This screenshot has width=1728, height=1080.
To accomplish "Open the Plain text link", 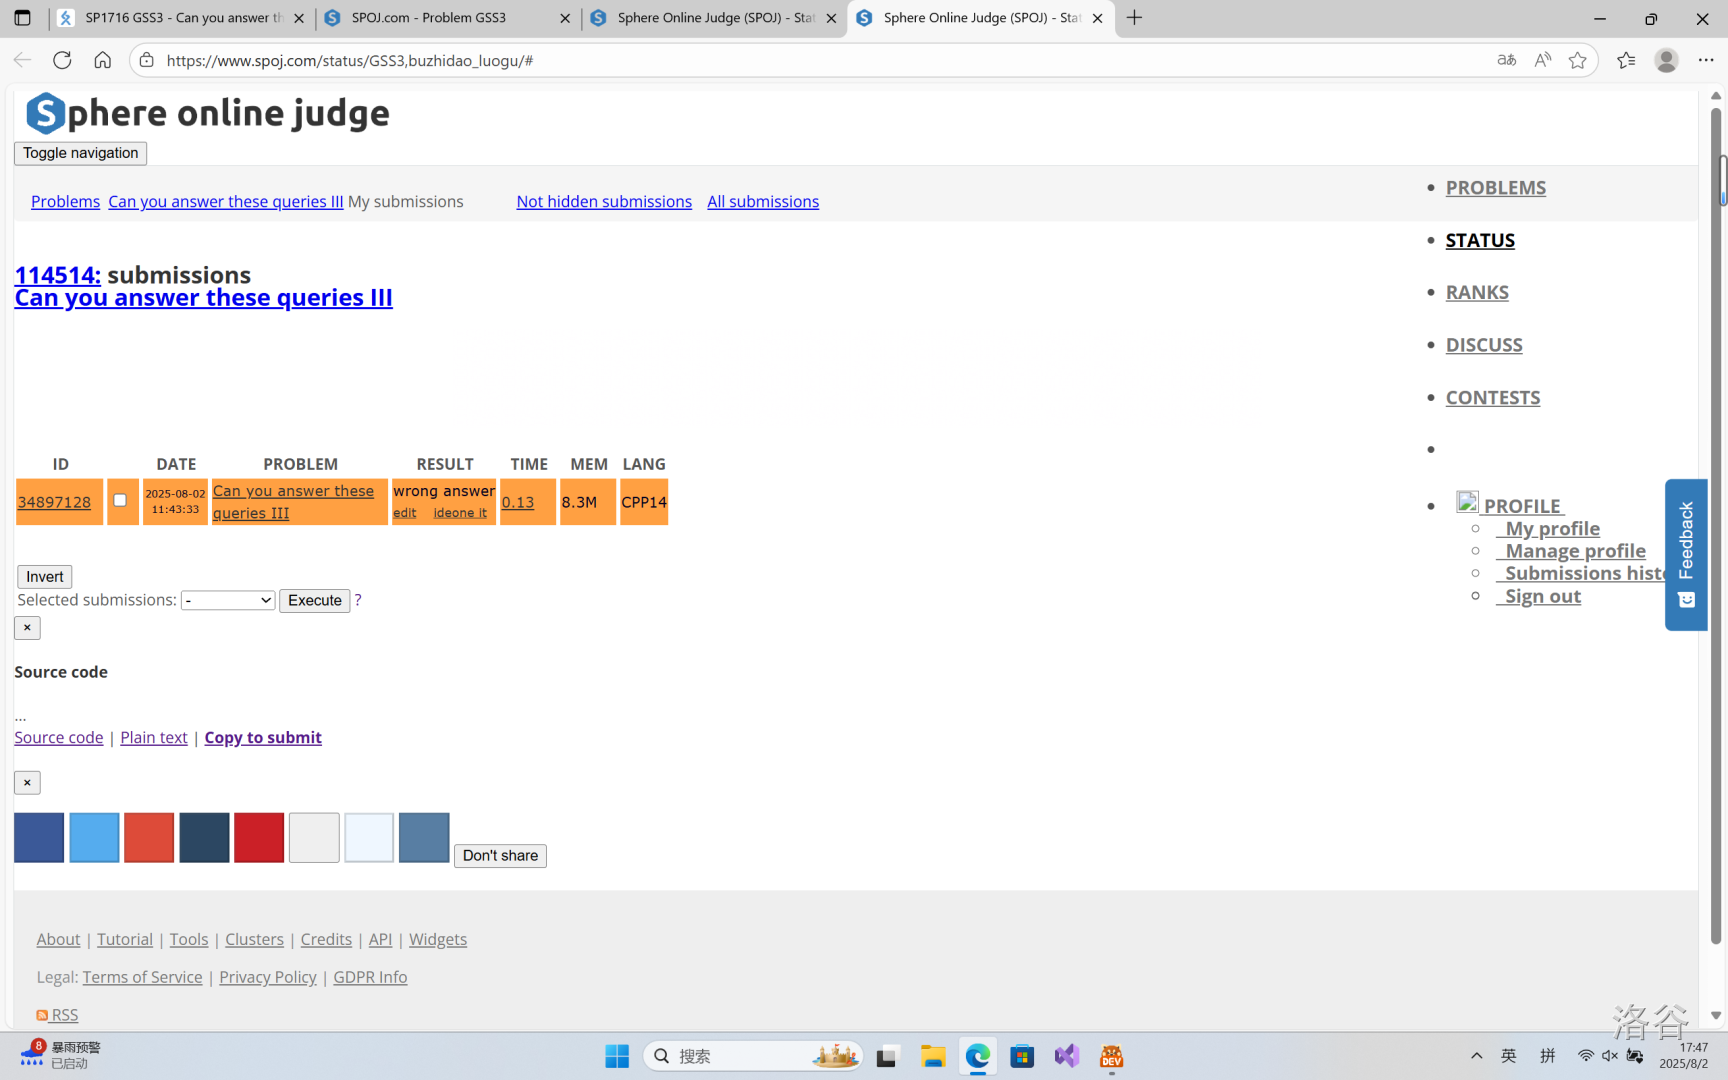I will [x=154, y=738].
